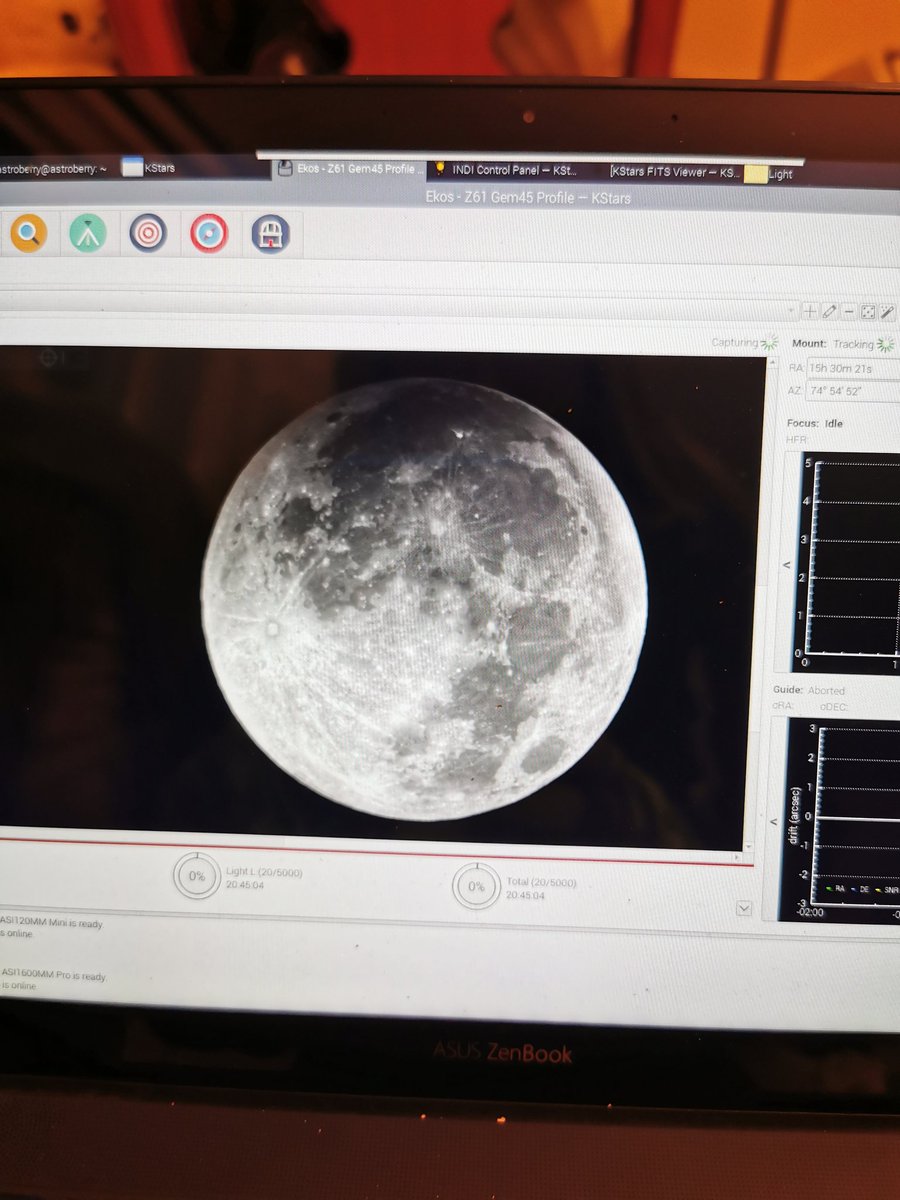The height and width of the screenshot is (1200, 900).
Task: Click the mount AZ value field
Action: point(855,391)
